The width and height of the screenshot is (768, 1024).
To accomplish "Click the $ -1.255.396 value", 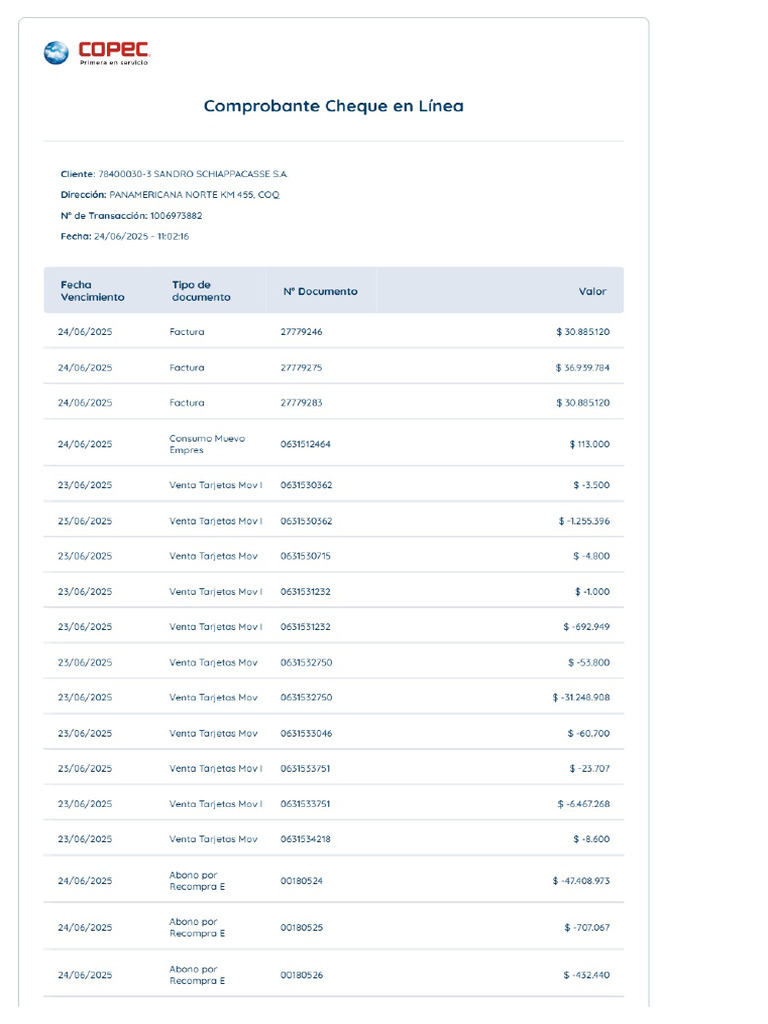I will (584, 521).
